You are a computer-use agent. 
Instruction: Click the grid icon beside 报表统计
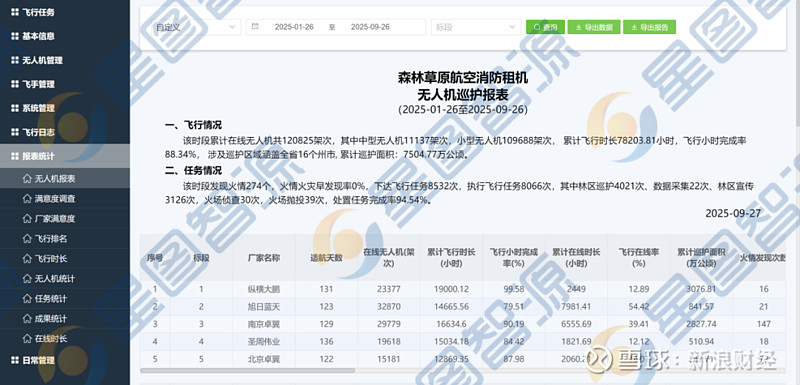point(14,156)
